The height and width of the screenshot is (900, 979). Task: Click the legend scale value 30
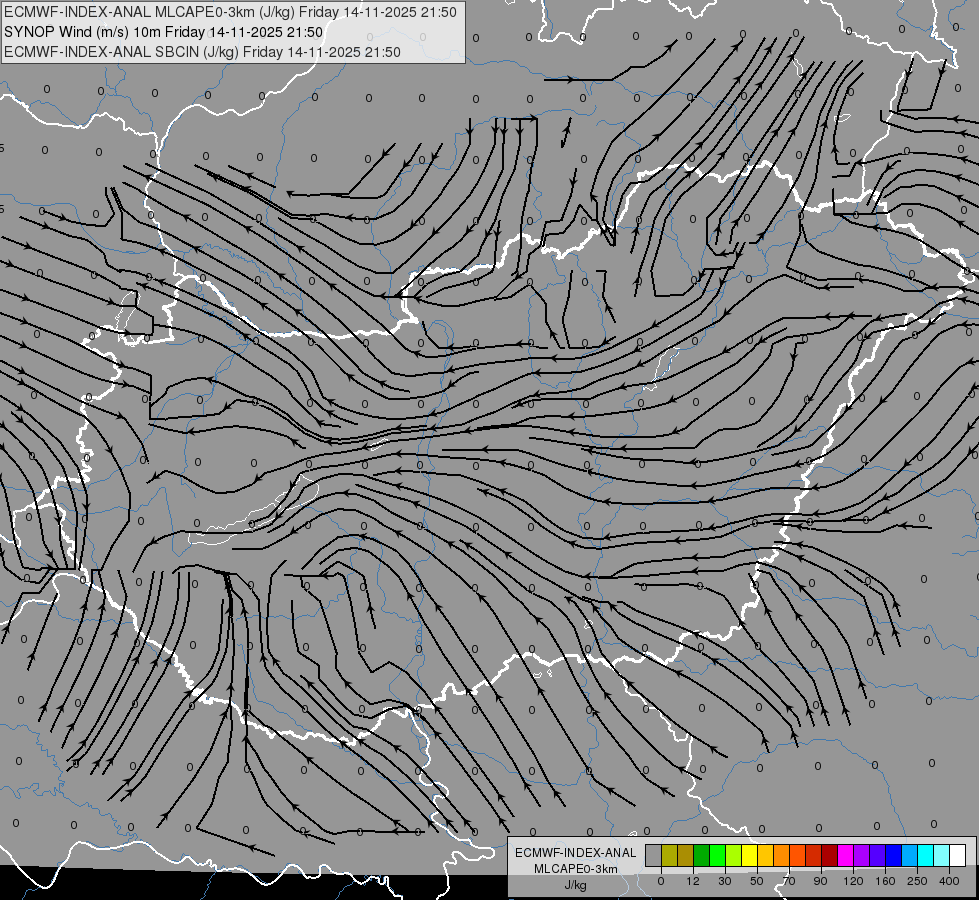pos(725,881)
